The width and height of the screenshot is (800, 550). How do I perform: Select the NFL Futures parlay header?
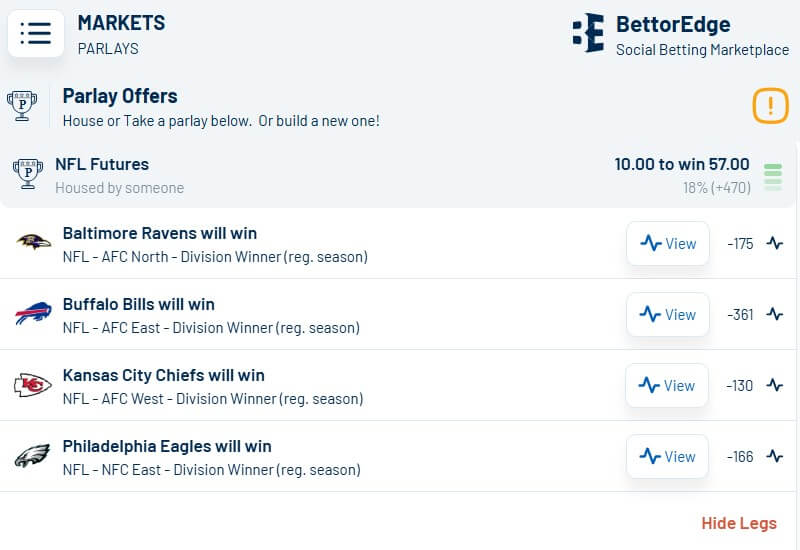pyautogui.click(x=102, y=165)
